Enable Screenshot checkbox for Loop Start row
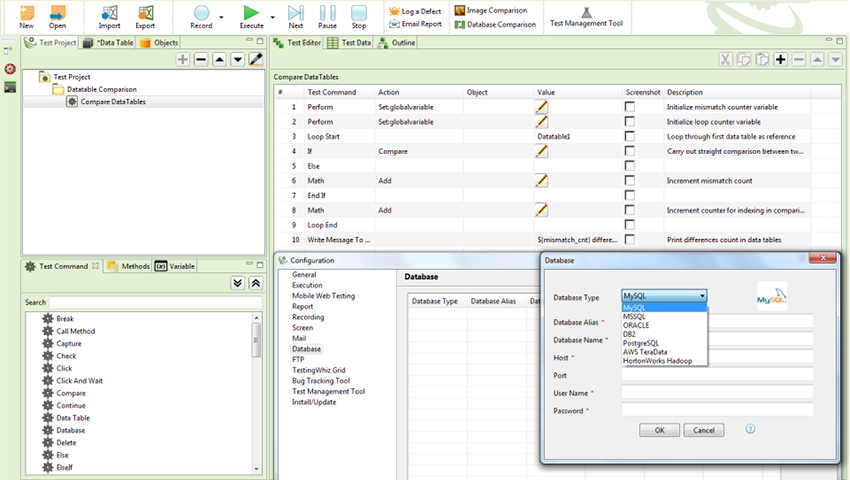 coord(630,136)
